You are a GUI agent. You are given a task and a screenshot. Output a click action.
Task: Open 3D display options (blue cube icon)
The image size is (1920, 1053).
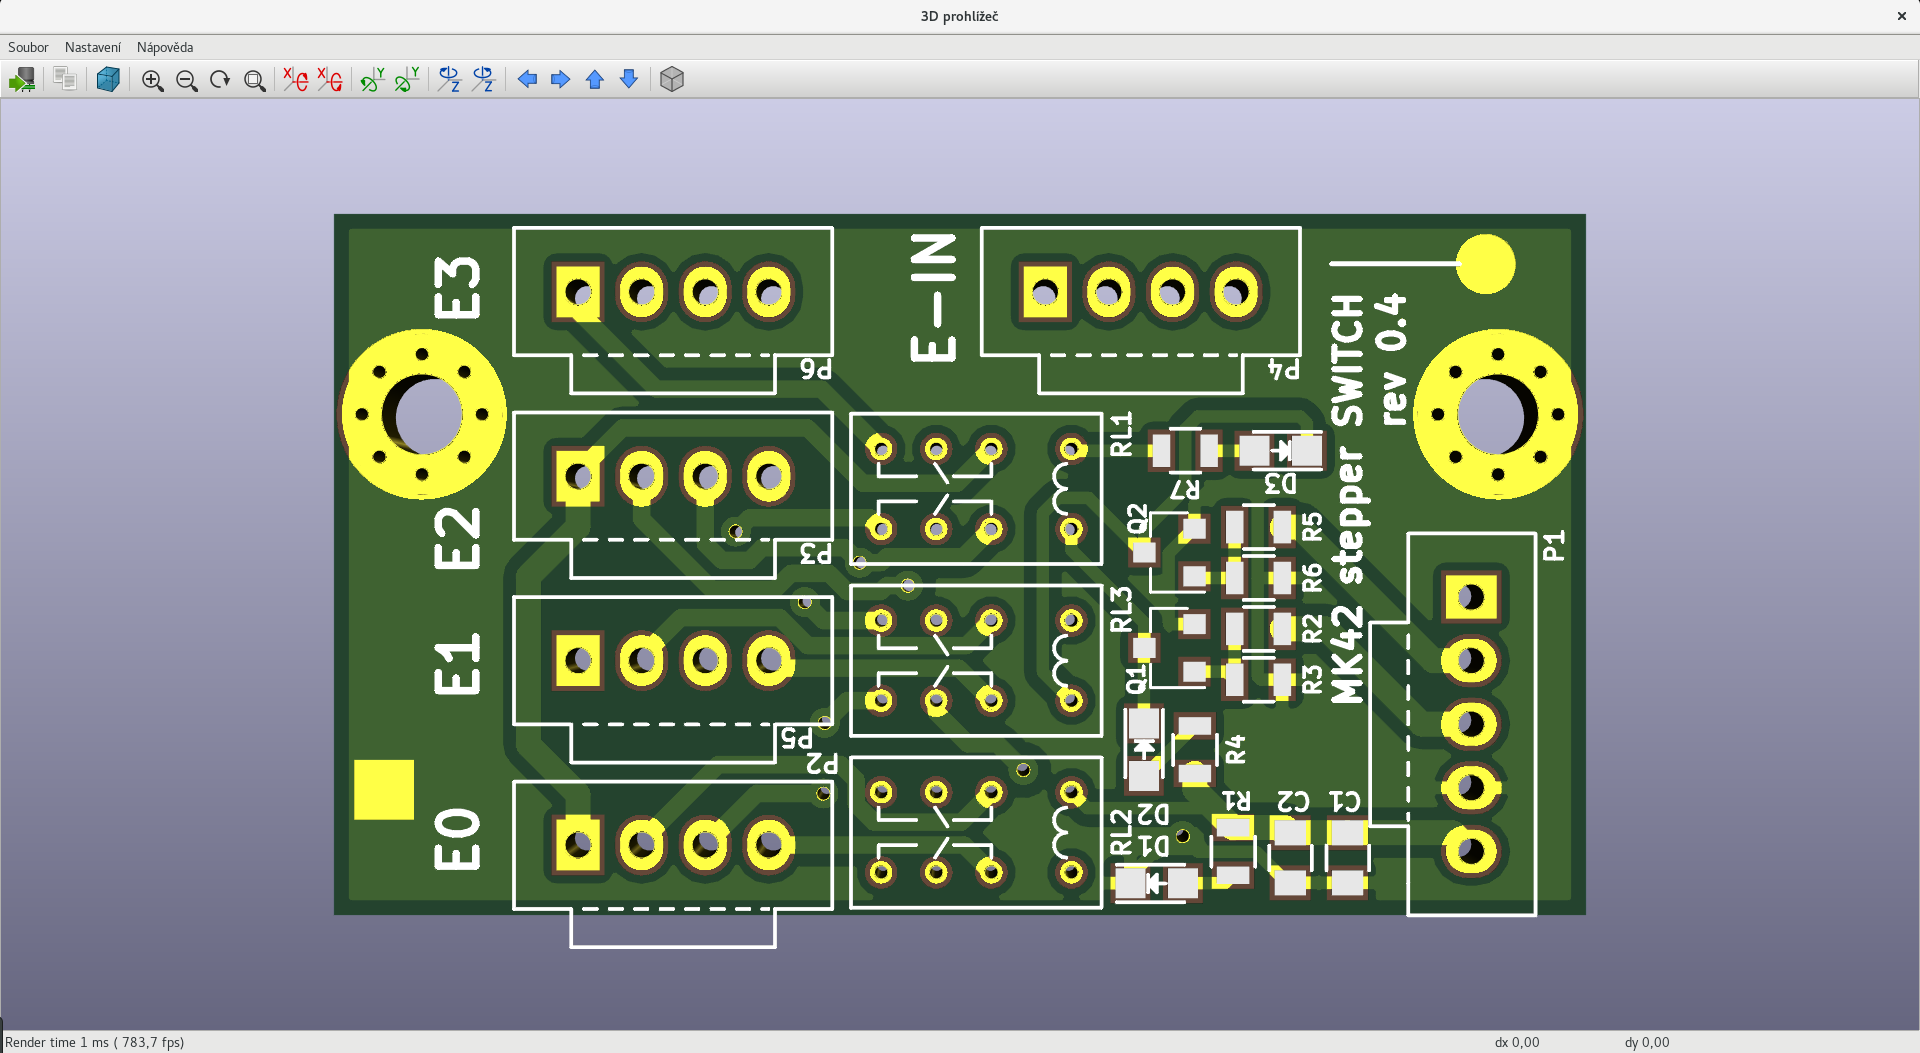click(108, 80)
